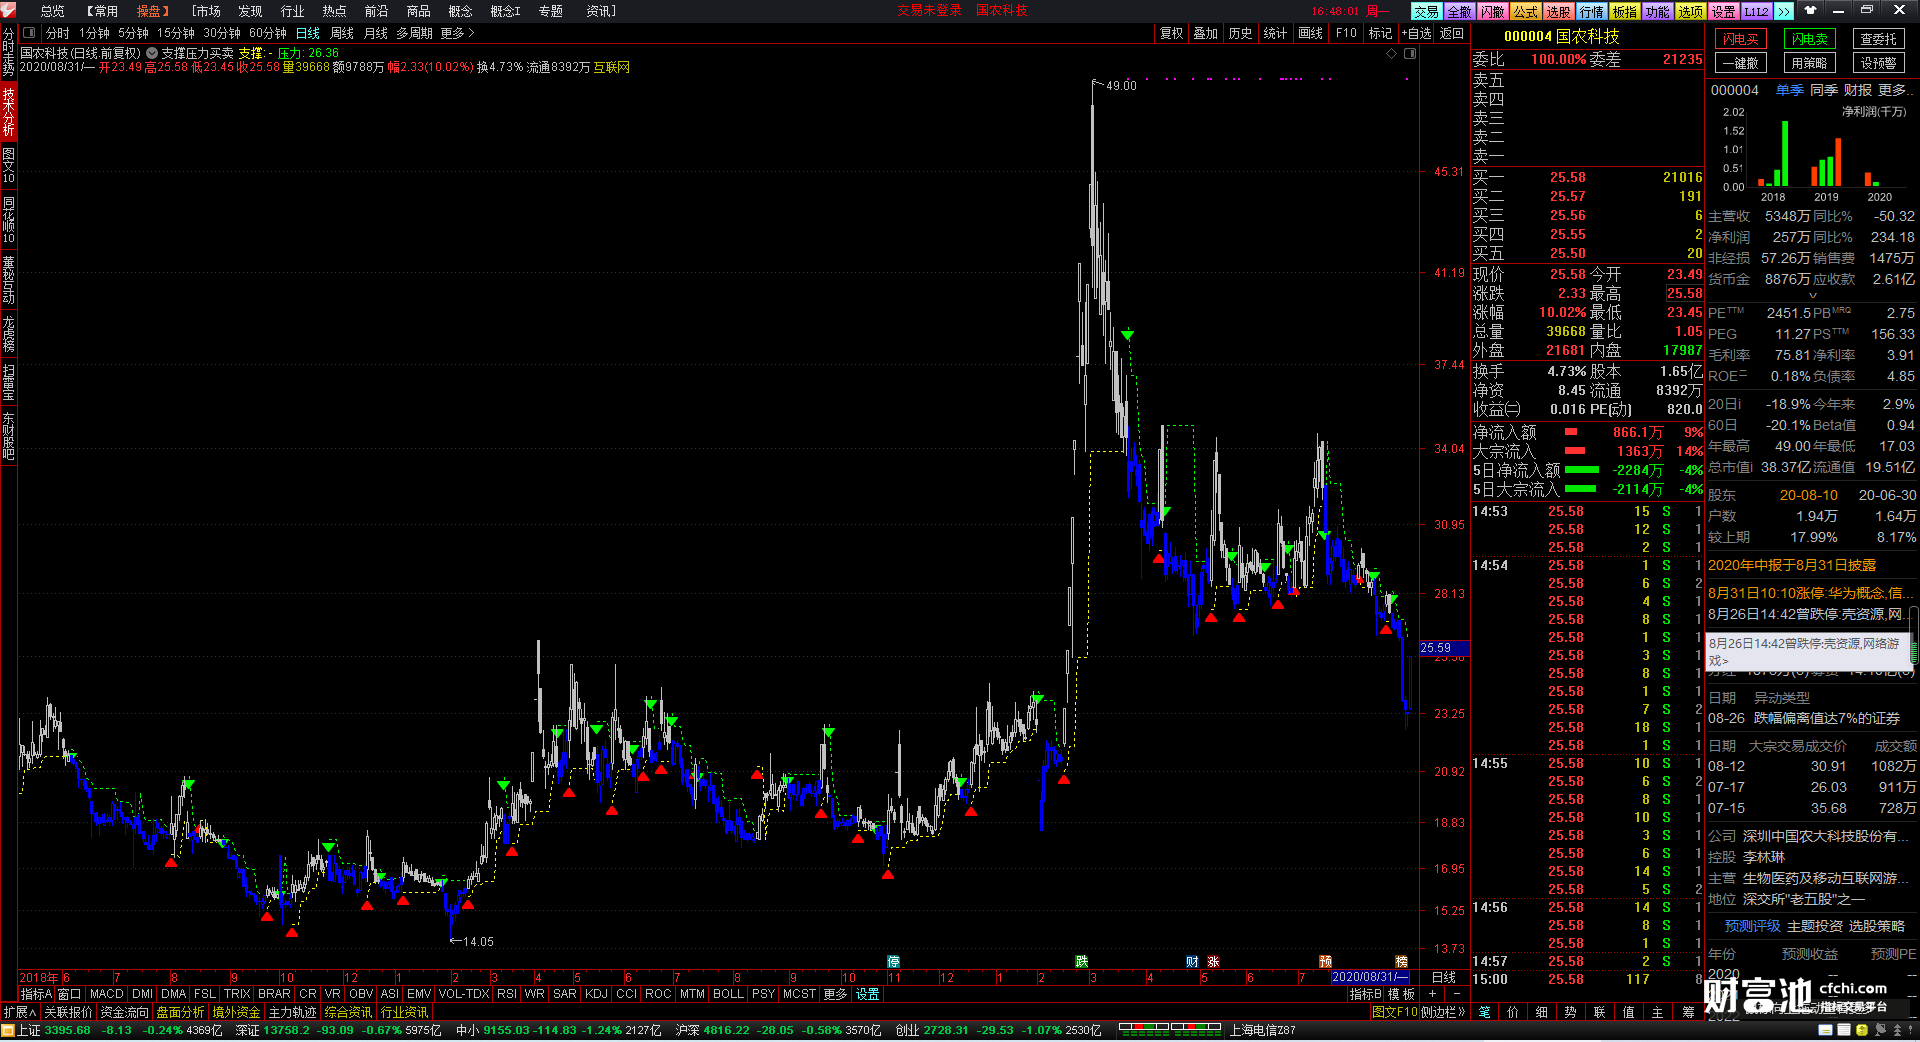
Task: Click the 查委托 orders button
Action: pos(1878,39)
